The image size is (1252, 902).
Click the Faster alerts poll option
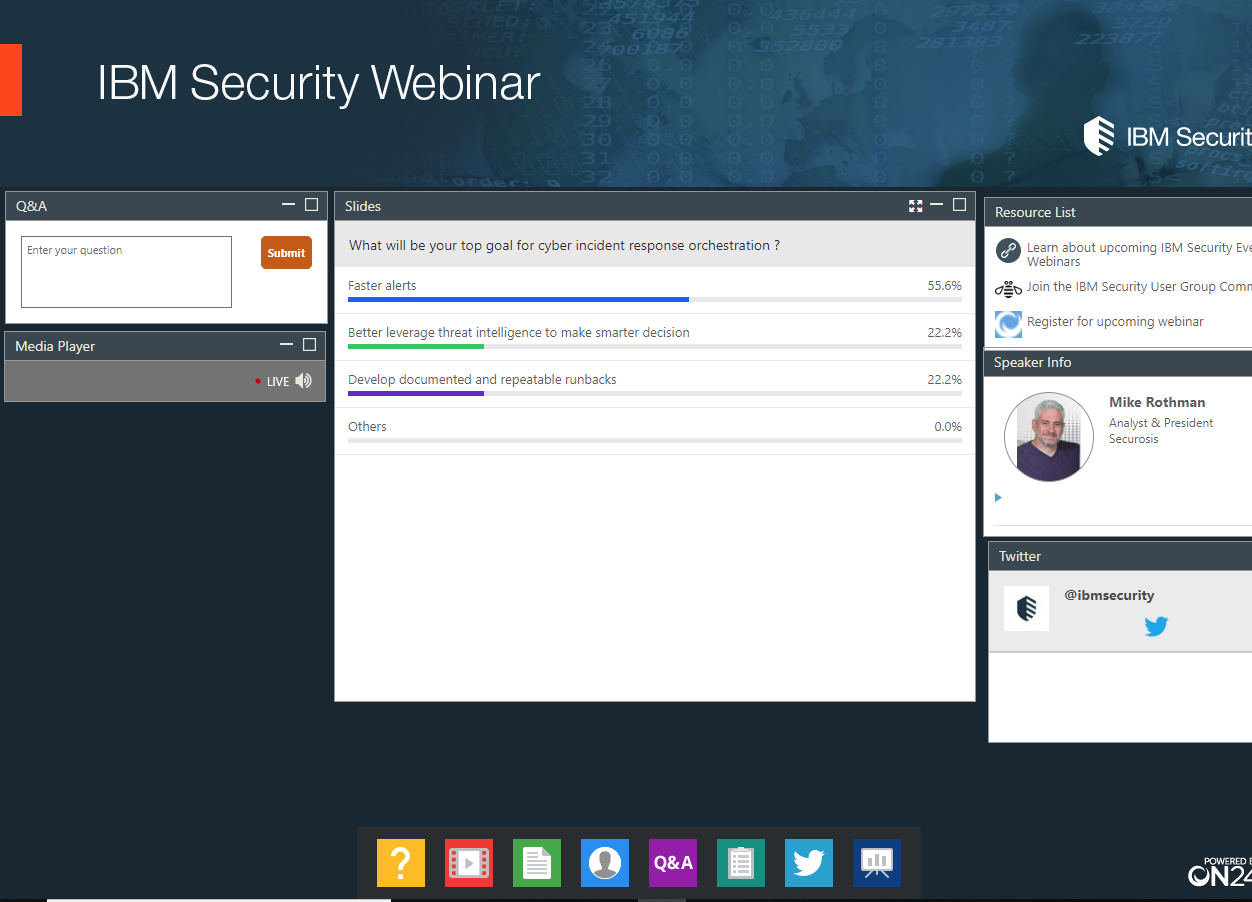pyautogui.click(x=382, y=286)
